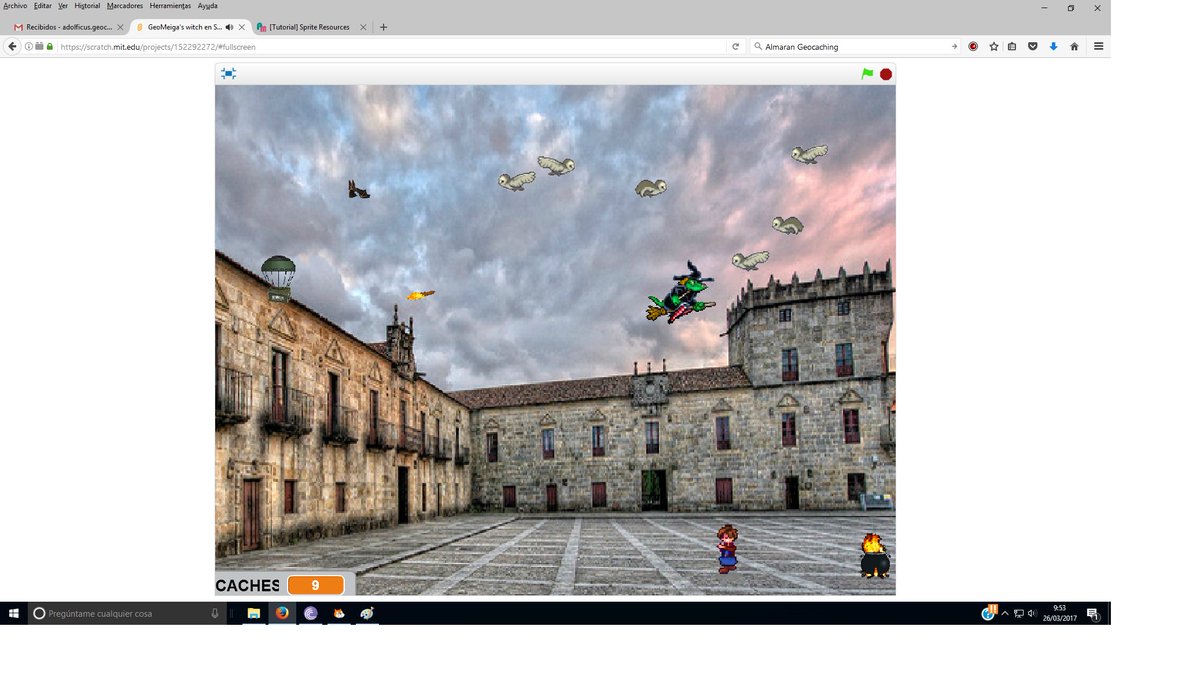The width and height of the screenshot is (1200, 674).
Task: Click the parachute sprite near the building
Action: click(278, 278)
